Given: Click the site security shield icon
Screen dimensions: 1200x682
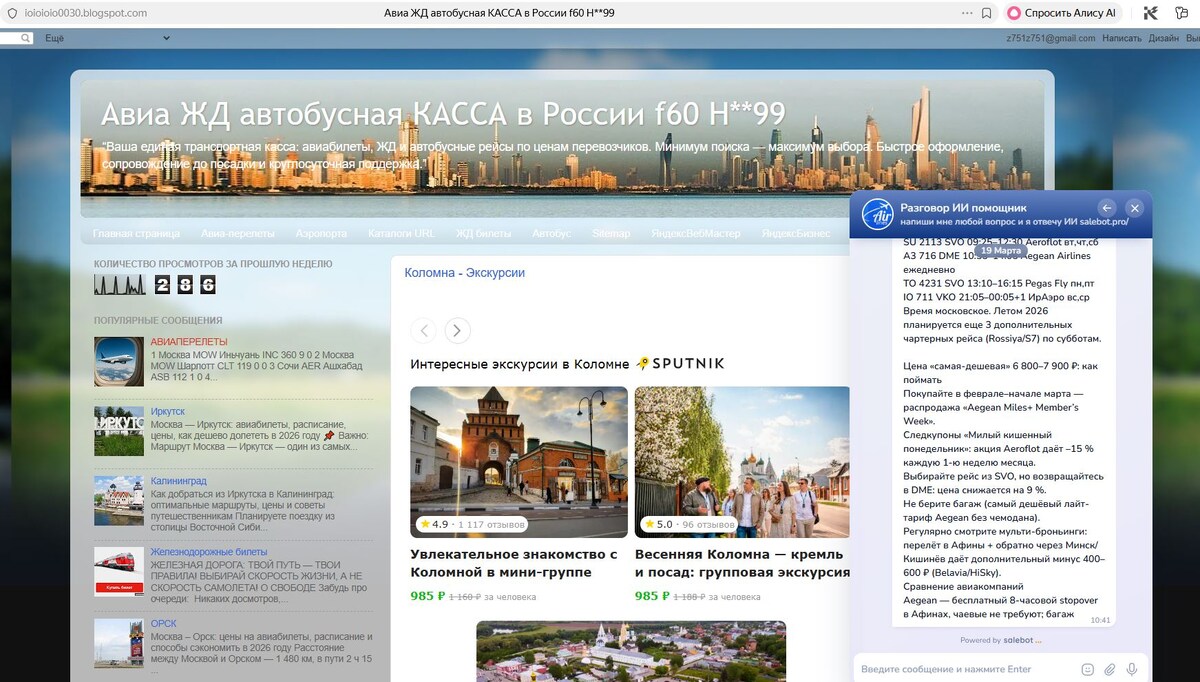Looking at the screenshot, I should [x=11, y=13].
